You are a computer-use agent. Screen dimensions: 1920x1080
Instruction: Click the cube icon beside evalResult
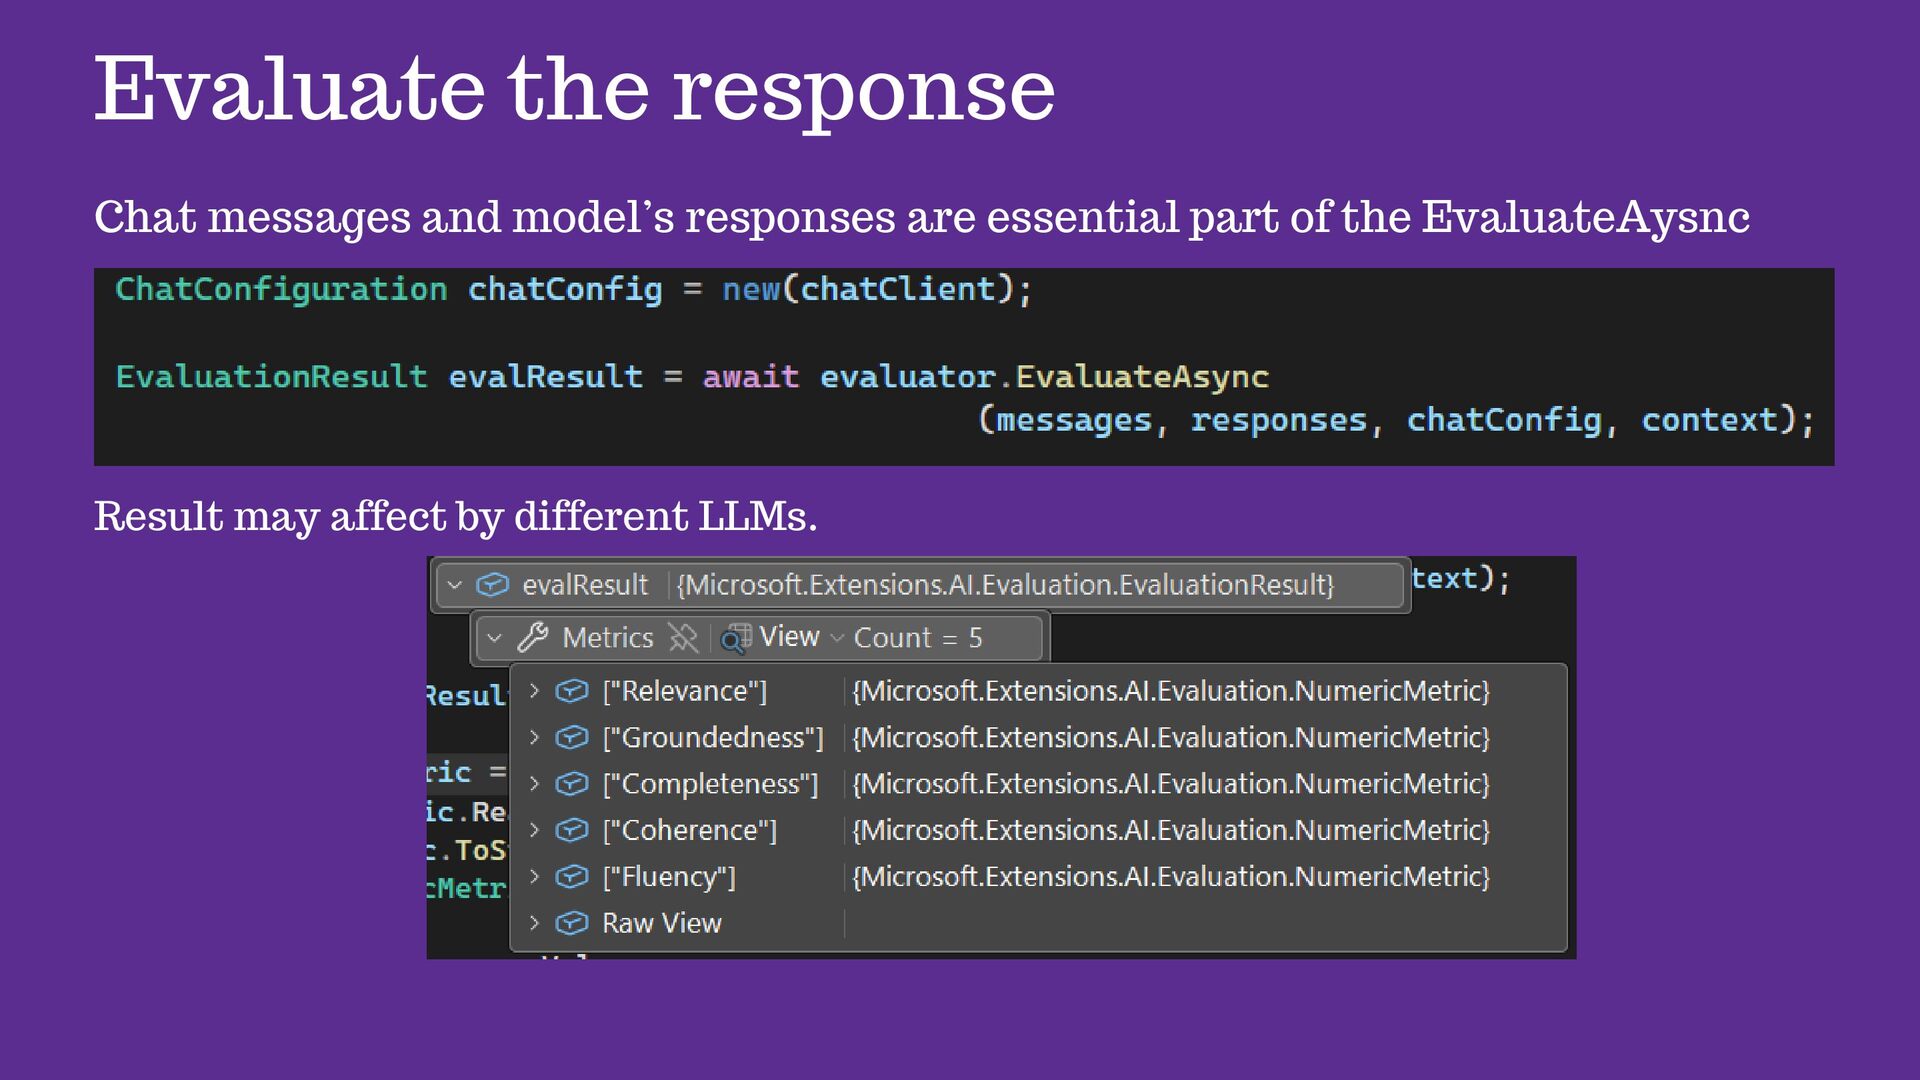[492, 585]
